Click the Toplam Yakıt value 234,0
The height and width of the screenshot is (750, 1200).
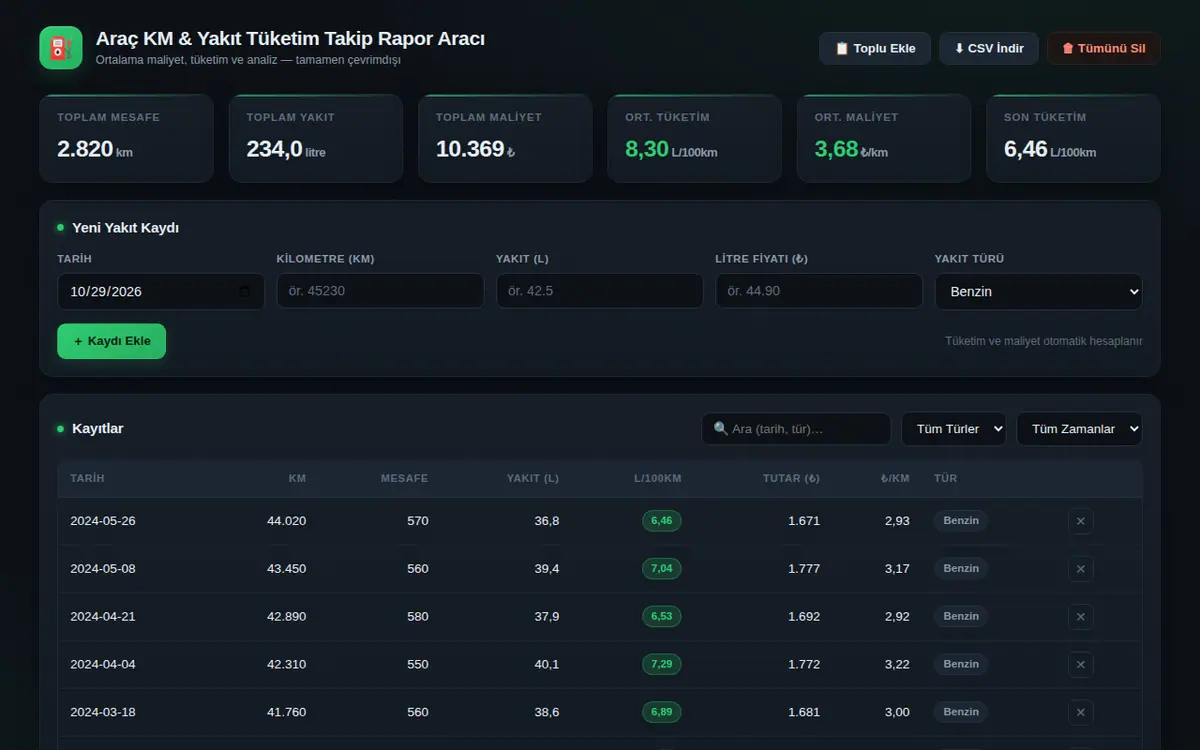tap(275, 149)
